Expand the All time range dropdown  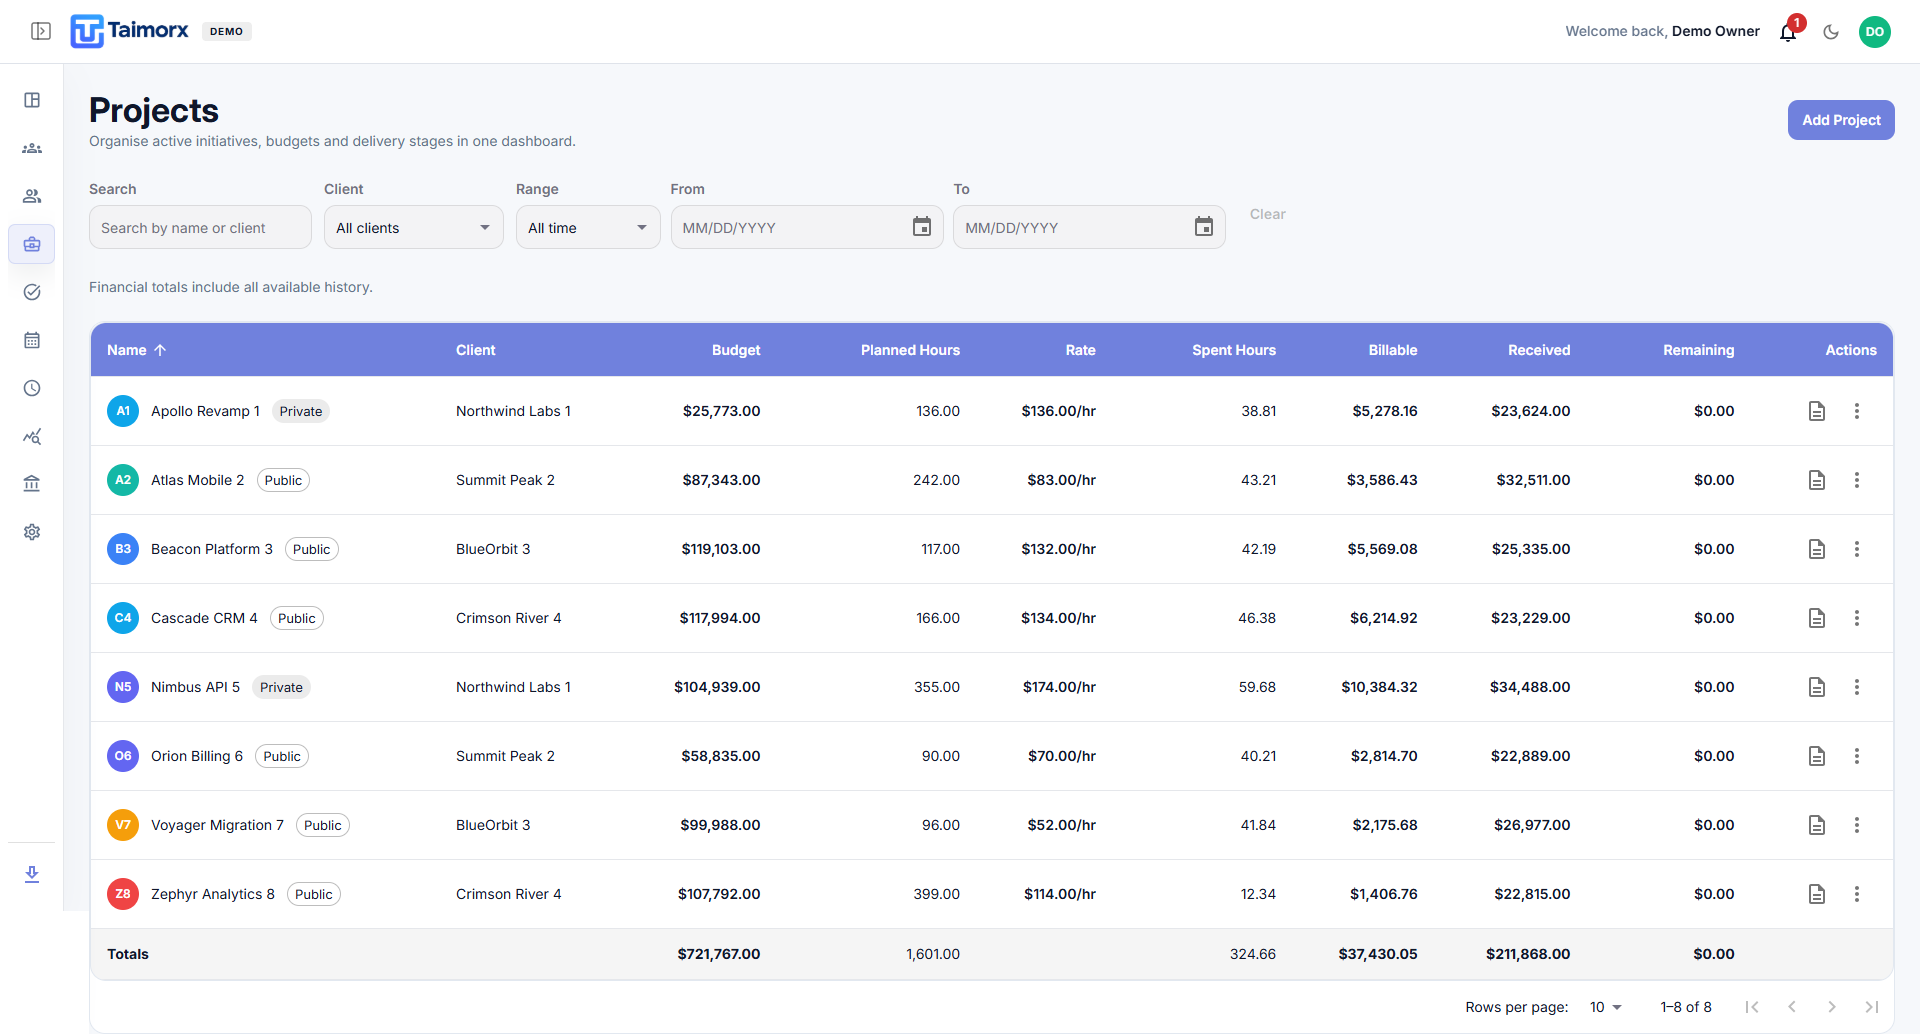pyautogui.click(x=588, y=228)
